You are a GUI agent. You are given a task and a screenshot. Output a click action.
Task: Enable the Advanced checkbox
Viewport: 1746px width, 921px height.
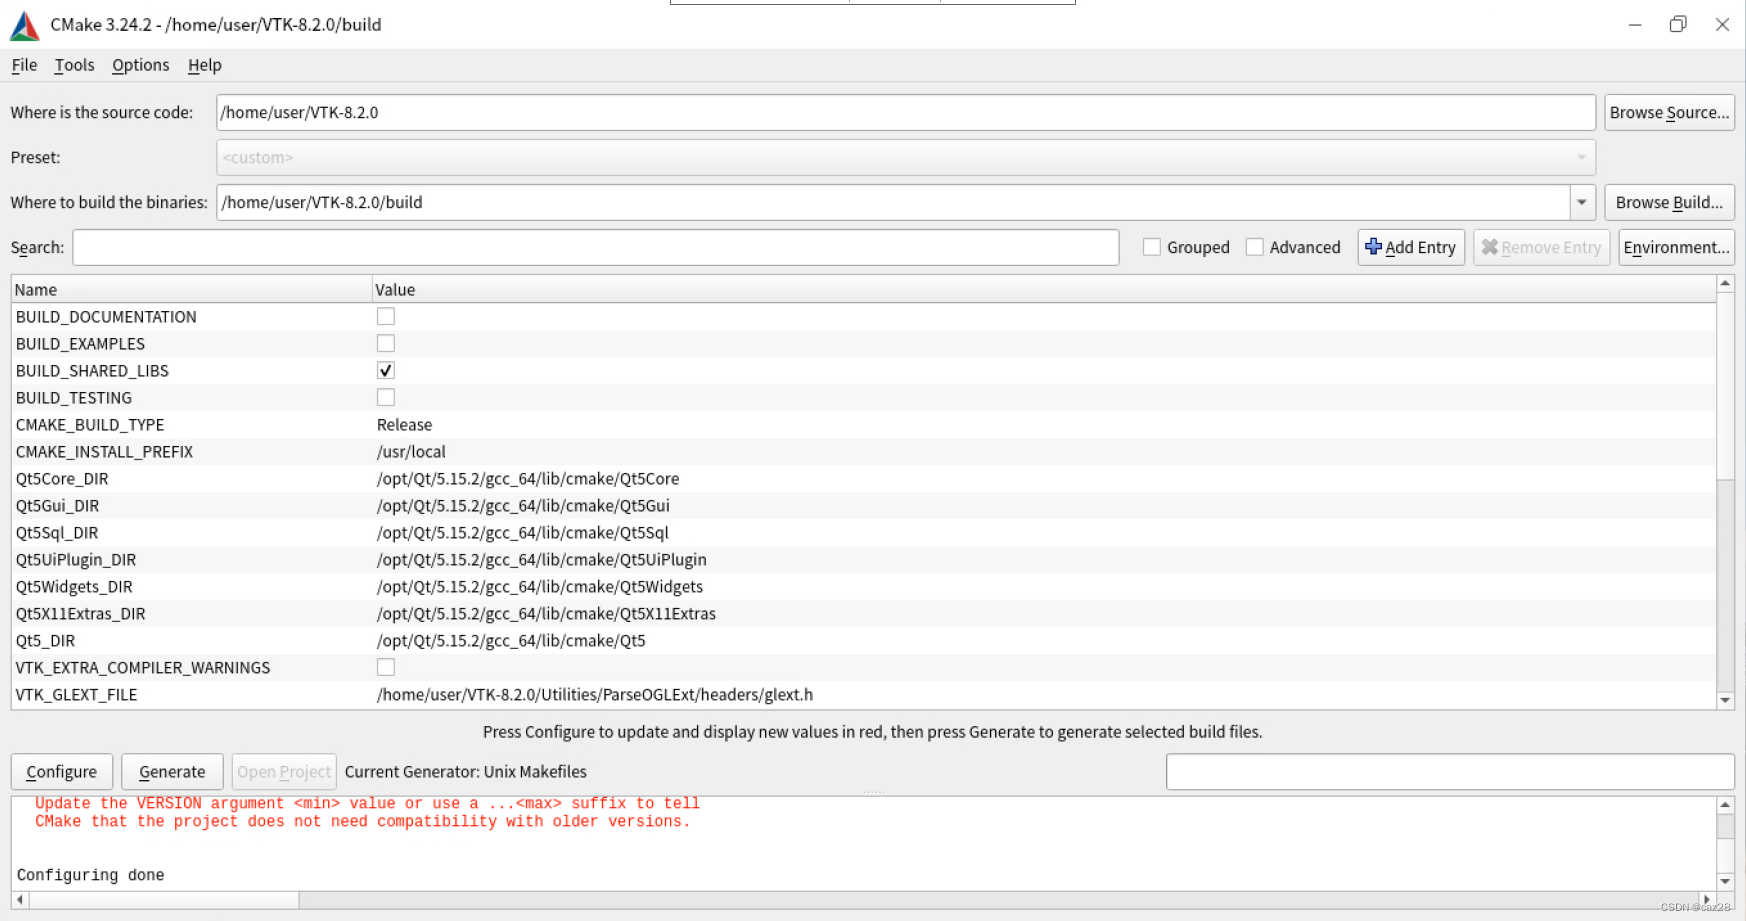coord(1255,247)
